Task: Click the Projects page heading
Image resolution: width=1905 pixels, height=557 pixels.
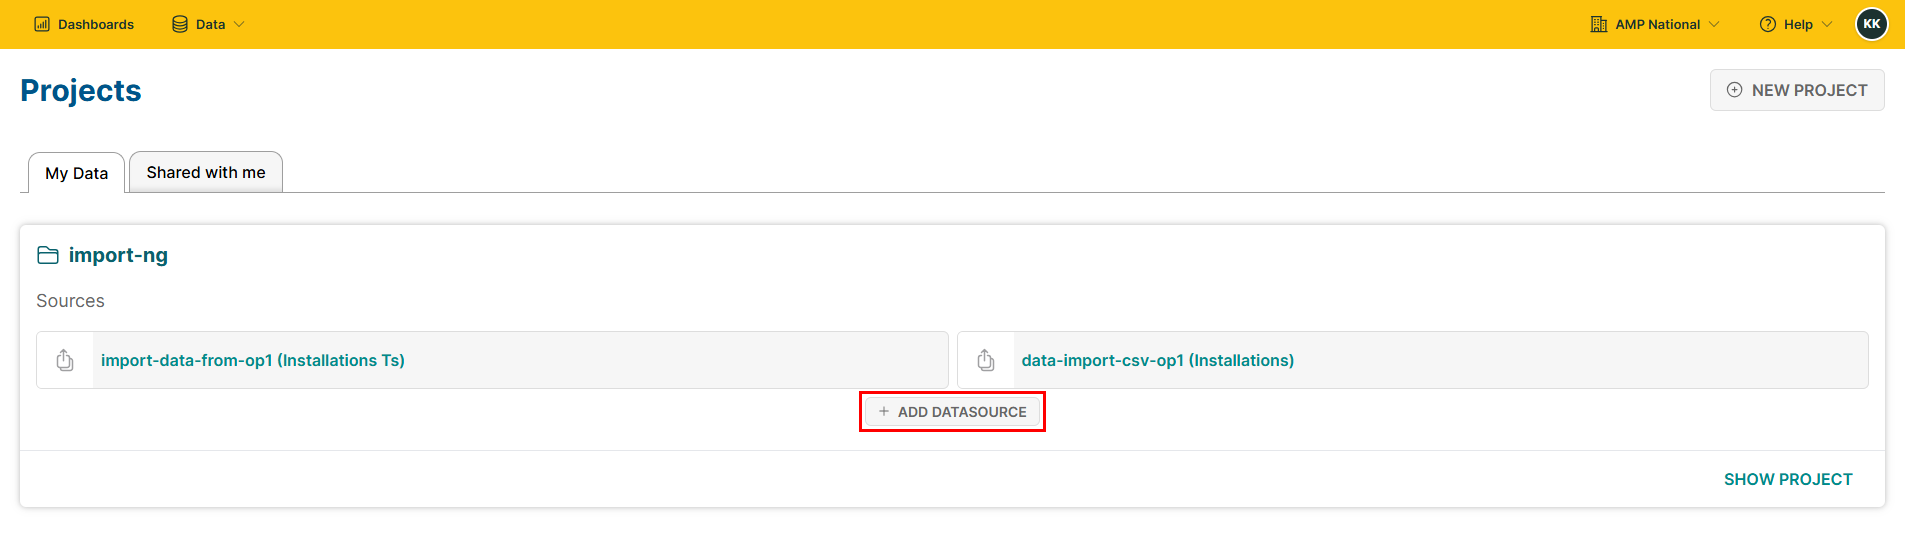Action: click(x=81, y=90)
